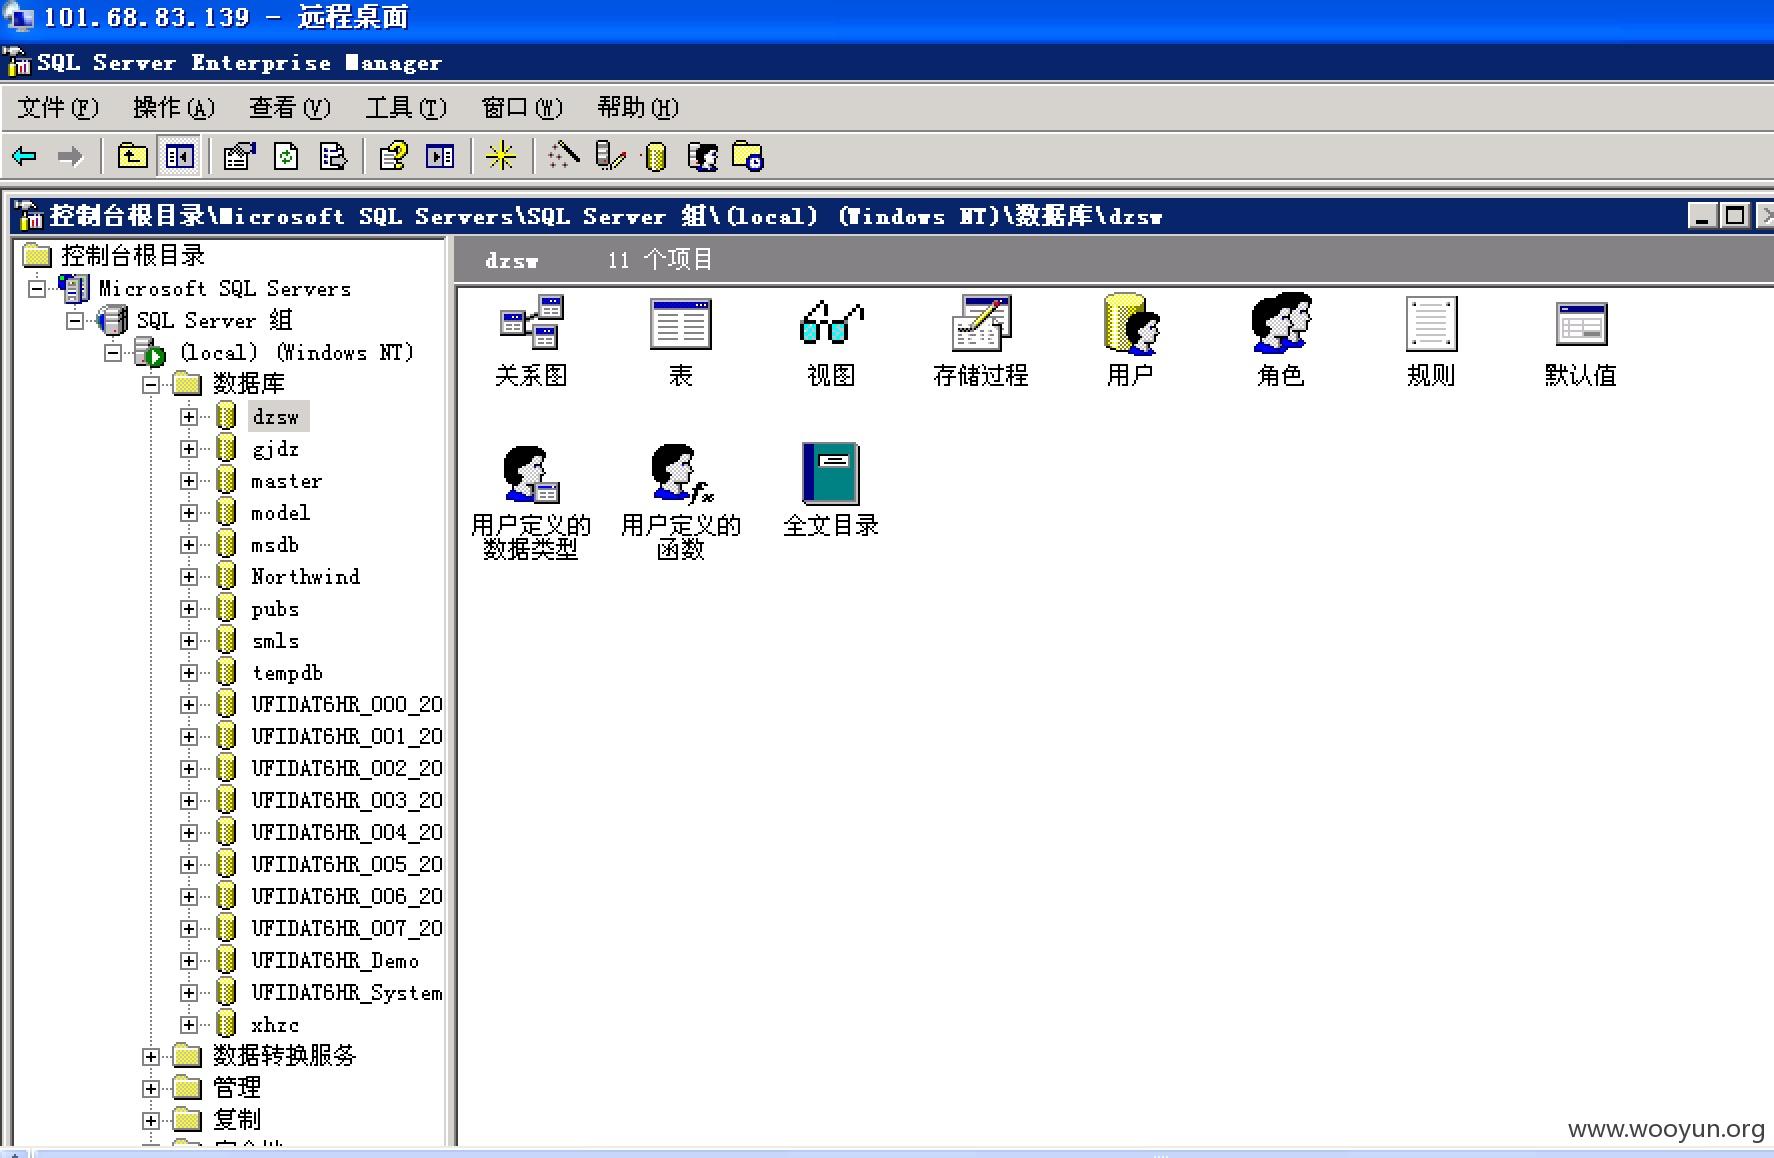Collapse the SQL Server 组 node
1774x1158 pixels.
(75, 320)
